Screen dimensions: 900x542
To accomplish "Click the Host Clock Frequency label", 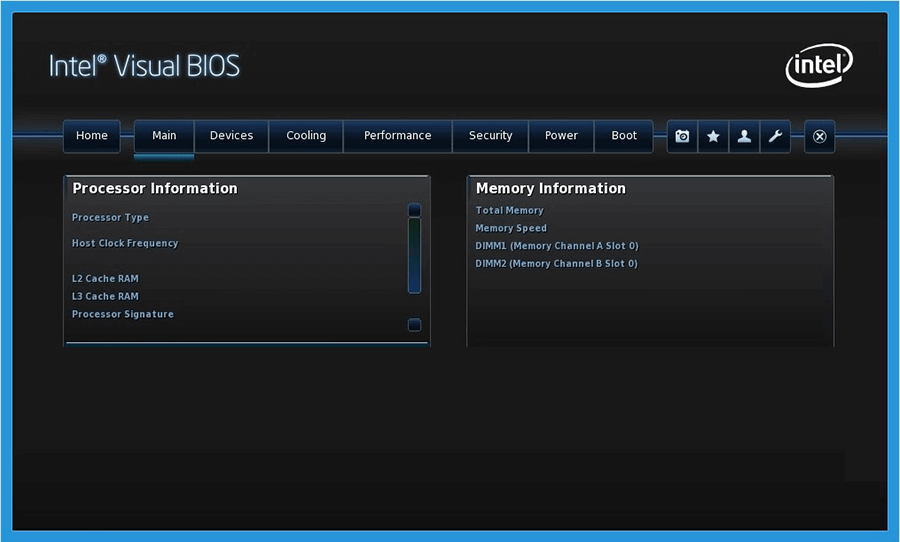I will click(x=125, y=243).
